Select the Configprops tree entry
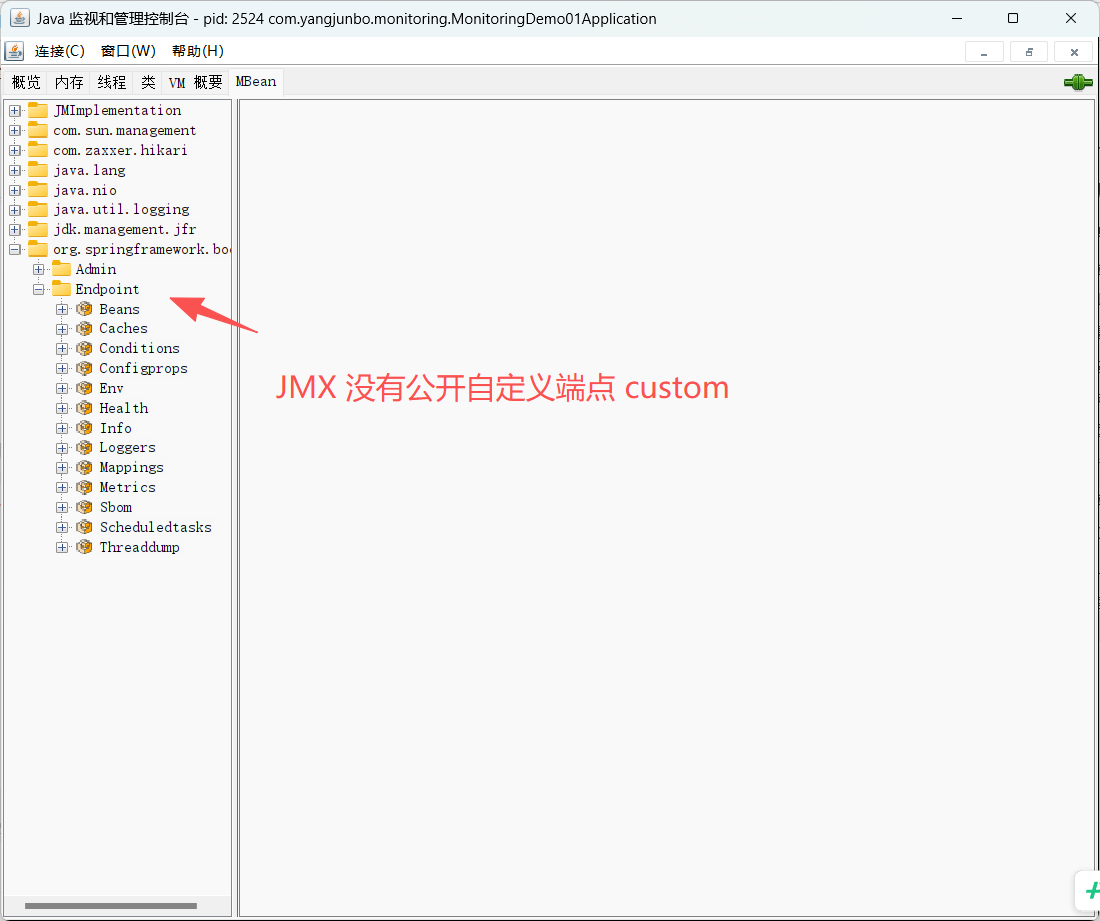This screenshot has height=921, width=1100. coord(143,368)
